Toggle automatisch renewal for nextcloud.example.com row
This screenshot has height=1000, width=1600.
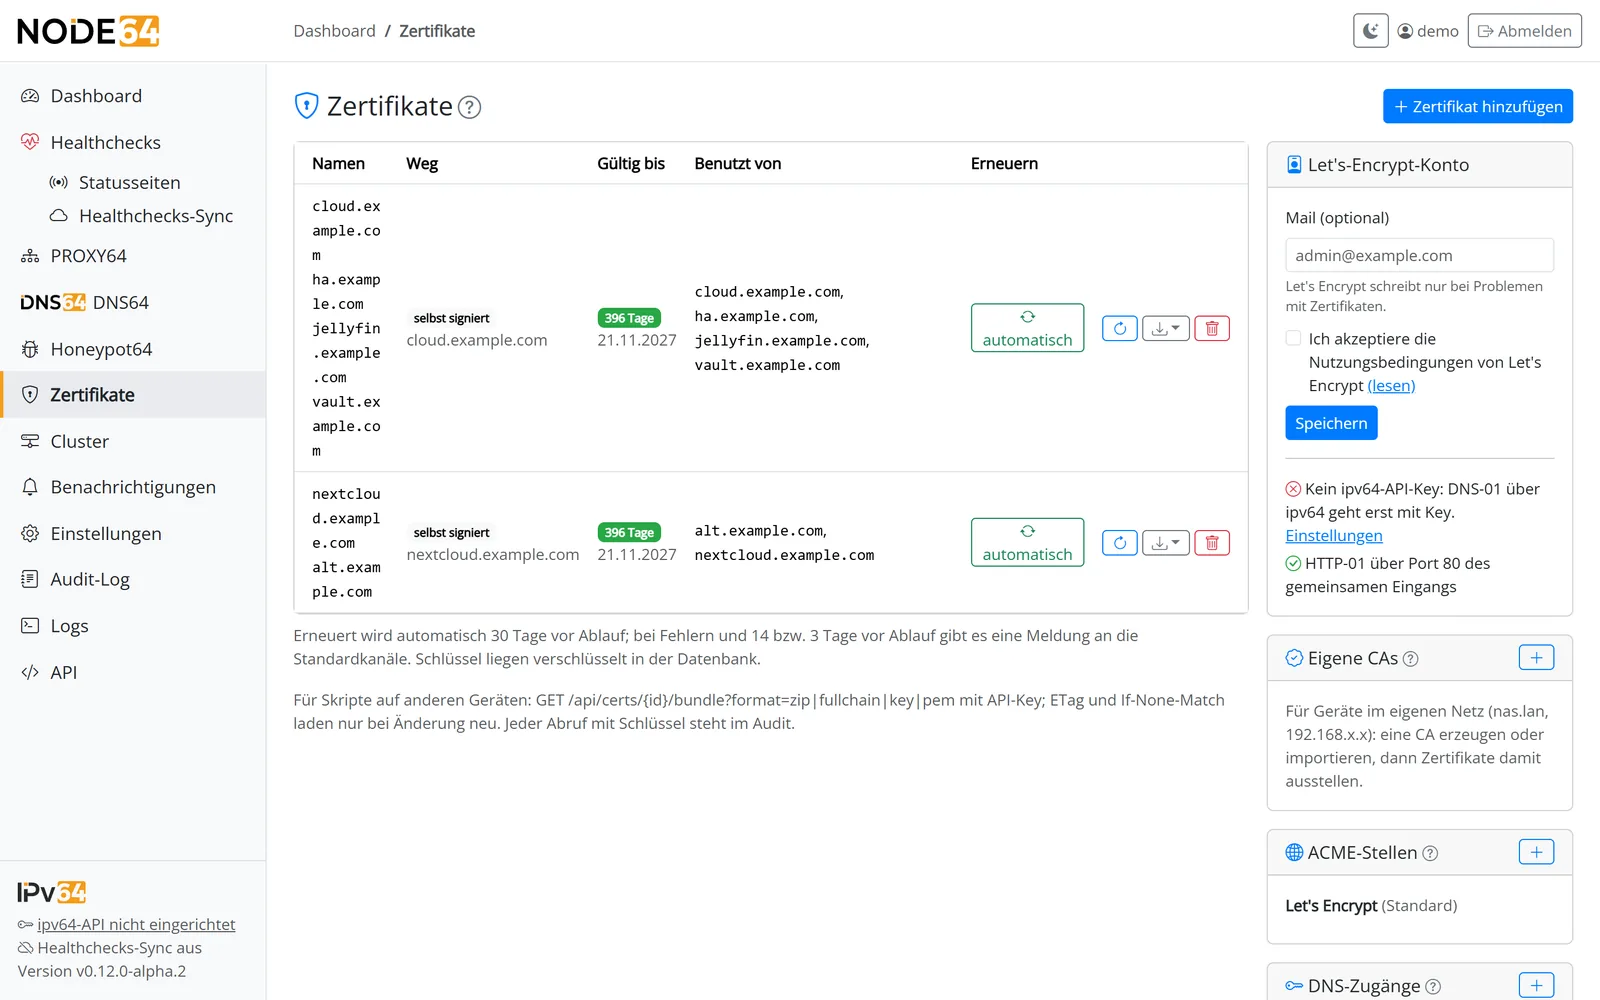click(x=1027, y=542)
